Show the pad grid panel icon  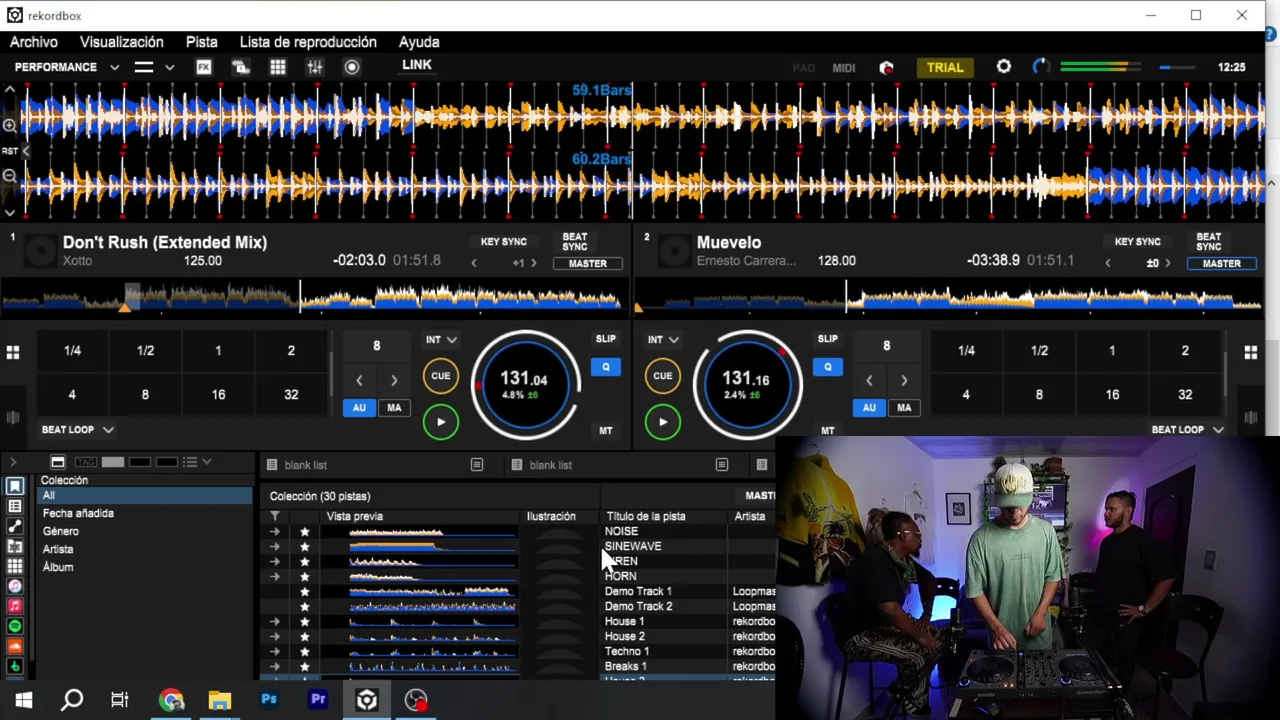click(x=278, y=67)
